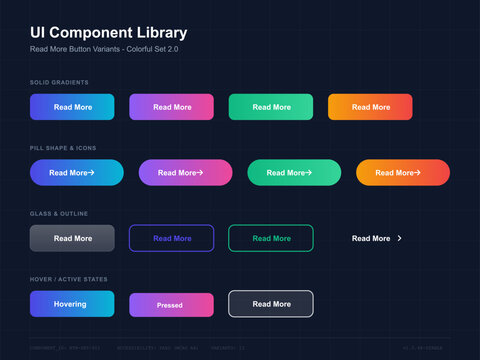480x360 pixels.
Task: Click the UI Component Library title
Action: click(x=108, y=33)
